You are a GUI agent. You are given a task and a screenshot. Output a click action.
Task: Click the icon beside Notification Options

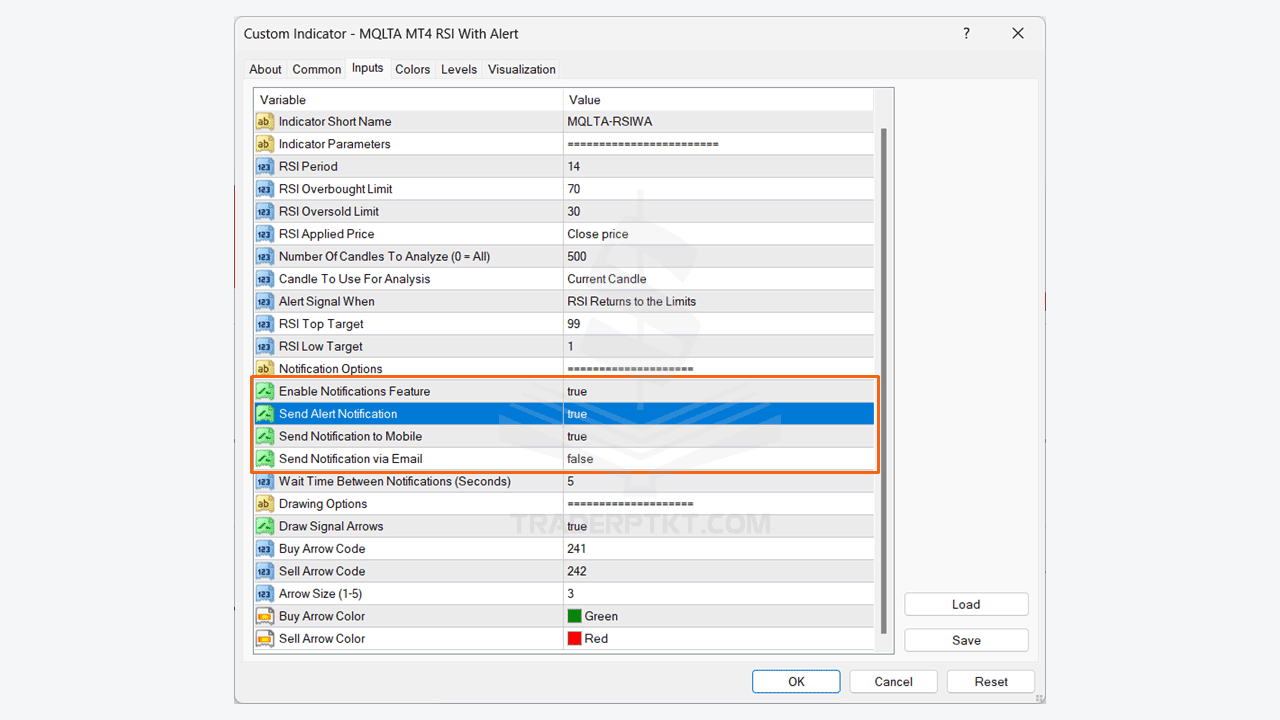point(265,369)
